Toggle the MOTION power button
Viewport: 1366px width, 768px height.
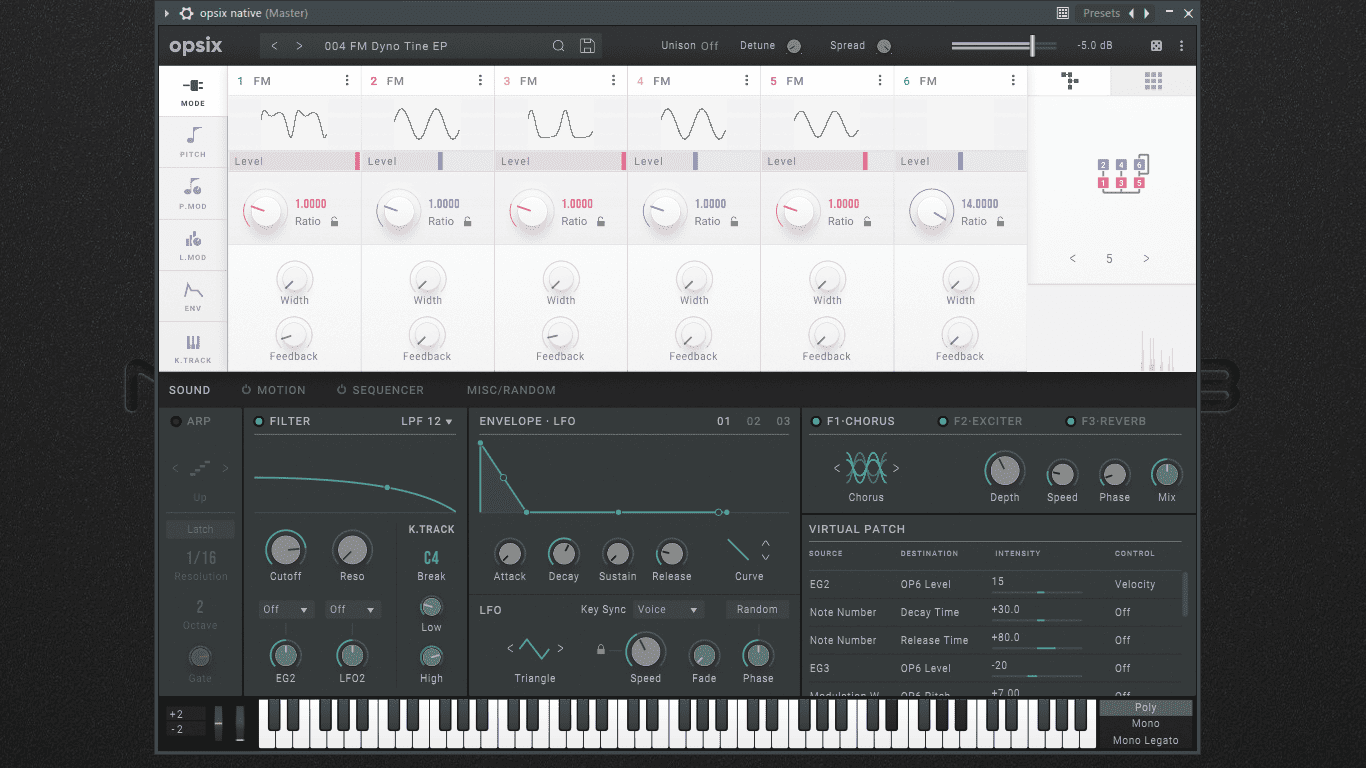246,390
